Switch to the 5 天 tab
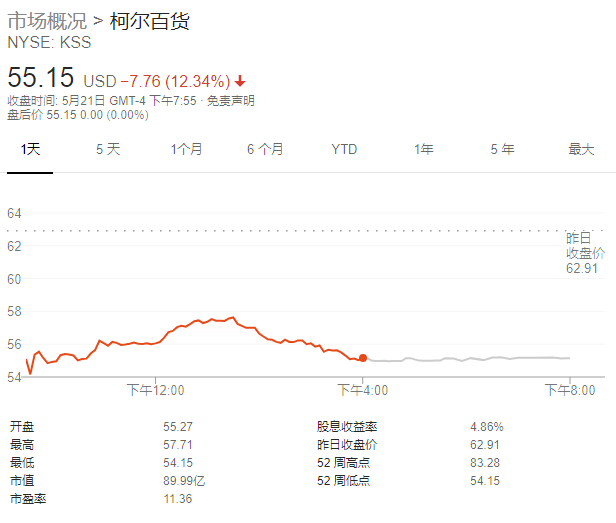The image size is (616, 523). 108,149
